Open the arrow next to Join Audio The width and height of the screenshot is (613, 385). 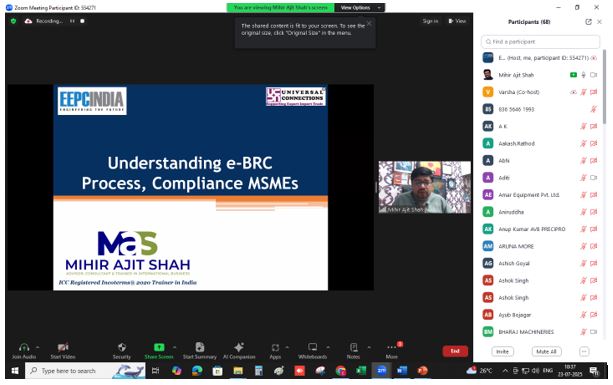pos(38,347)
